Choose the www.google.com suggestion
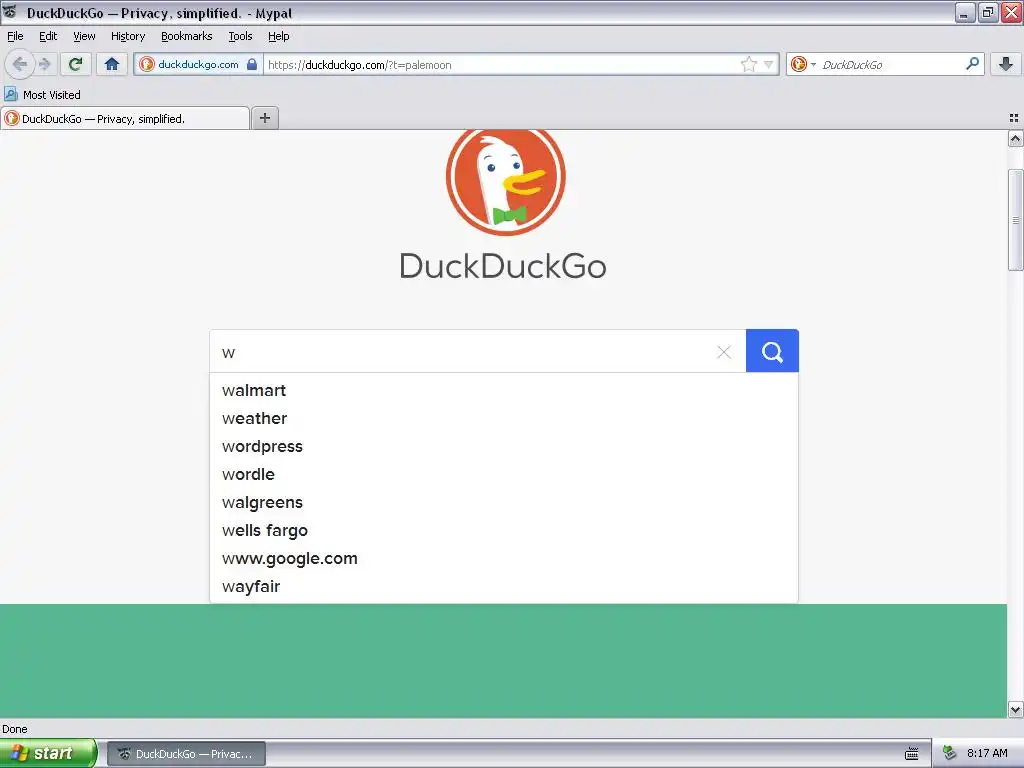 pyautogui.click(x=504, y=559)
